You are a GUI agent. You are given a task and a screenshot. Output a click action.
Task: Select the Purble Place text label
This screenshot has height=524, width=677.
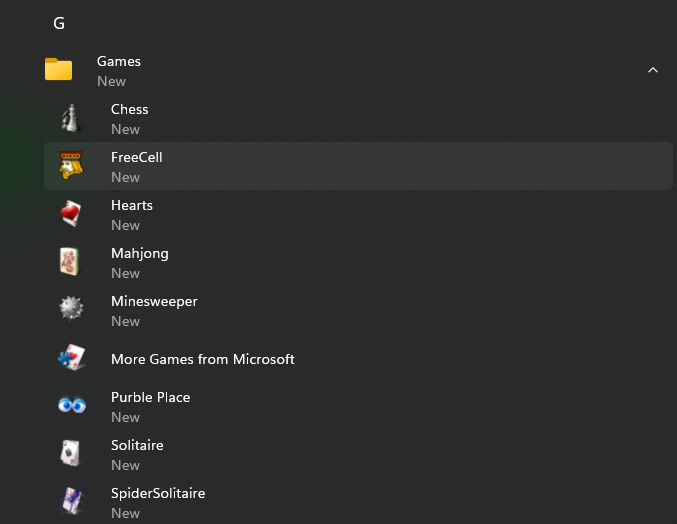click(150, 397)
